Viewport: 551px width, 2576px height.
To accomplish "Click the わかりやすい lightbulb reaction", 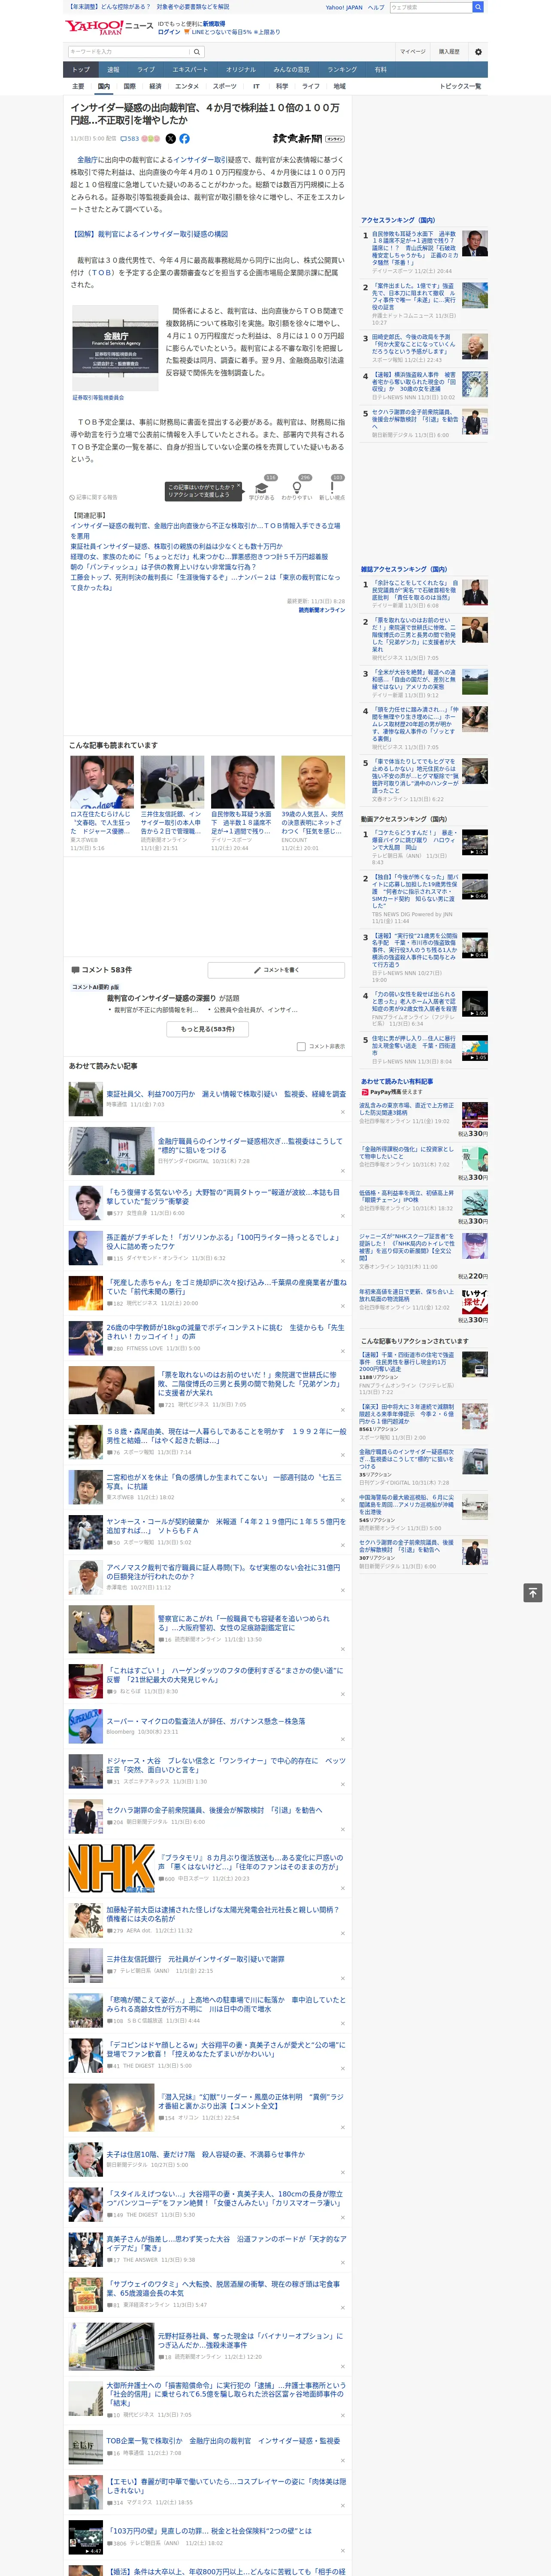I will pos(297,489).
